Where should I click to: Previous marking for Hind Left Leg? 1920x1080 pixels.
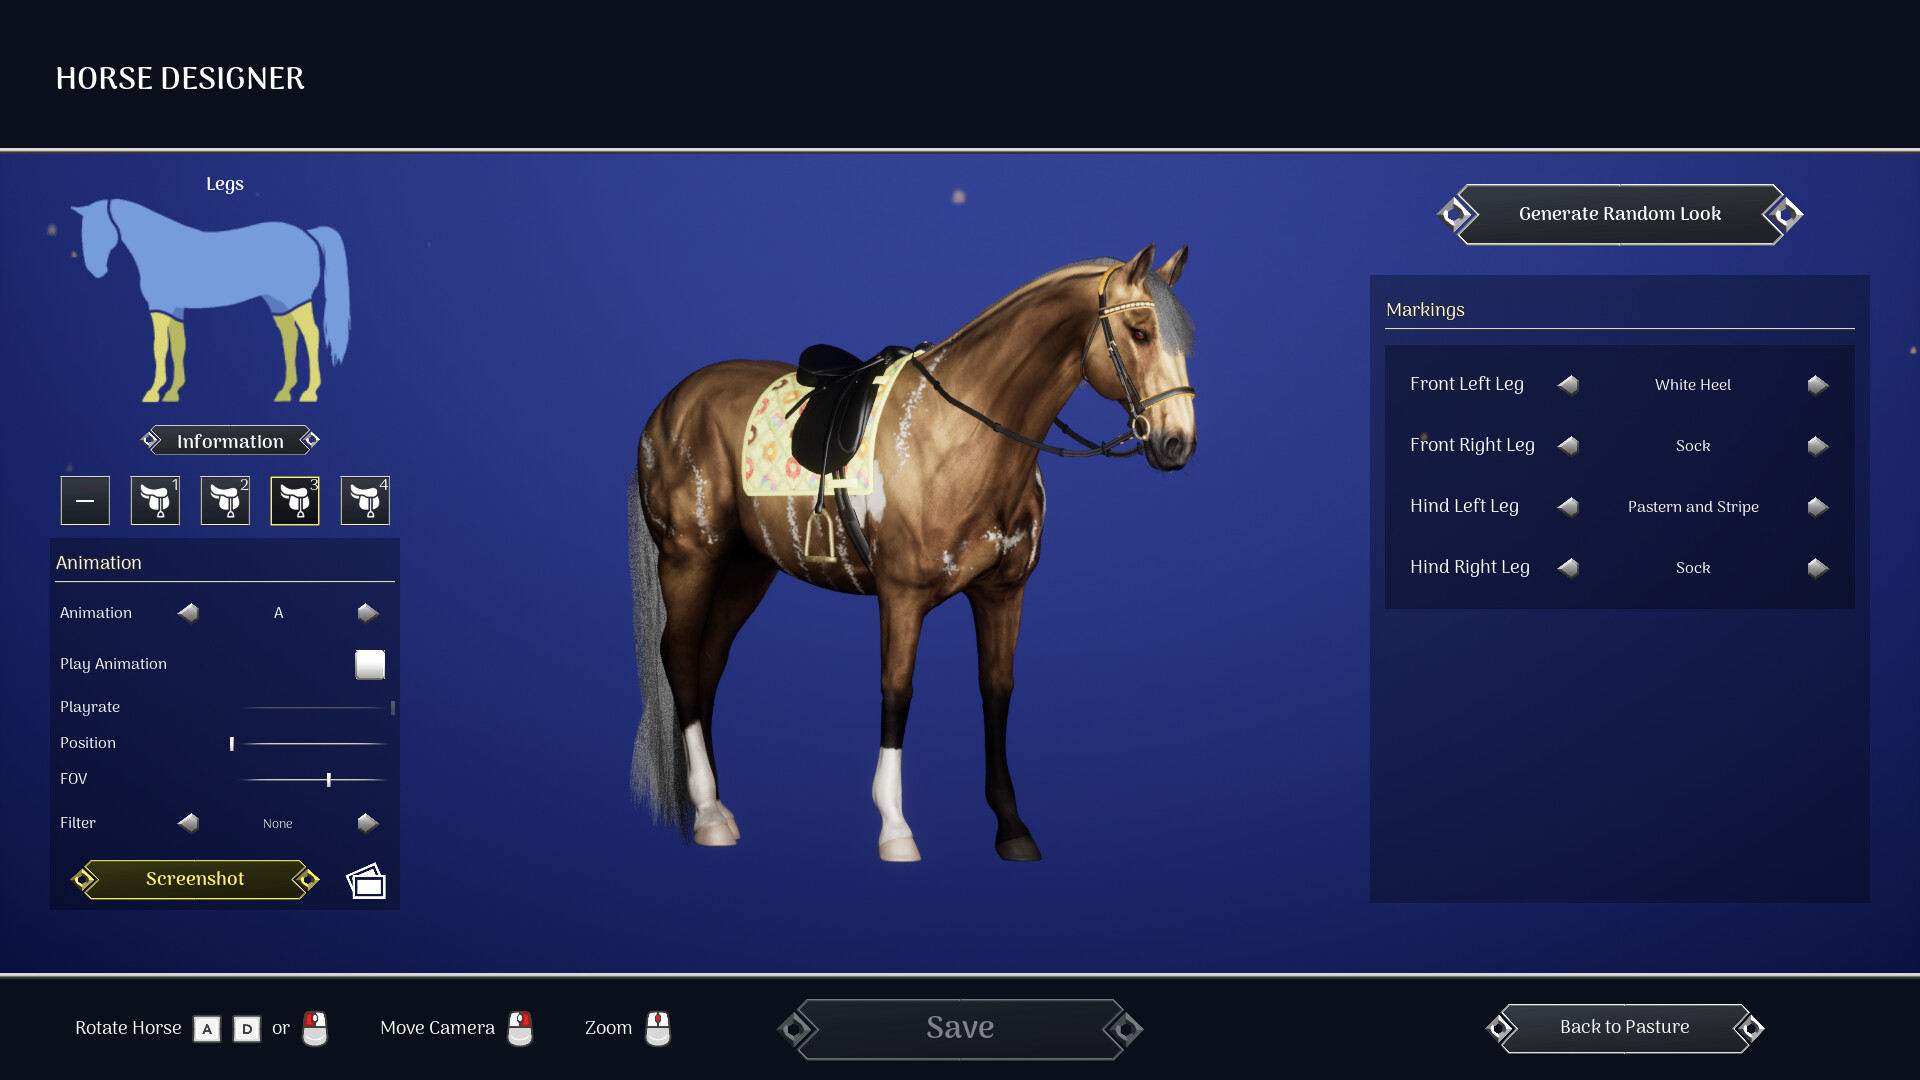click(1568, 507)
